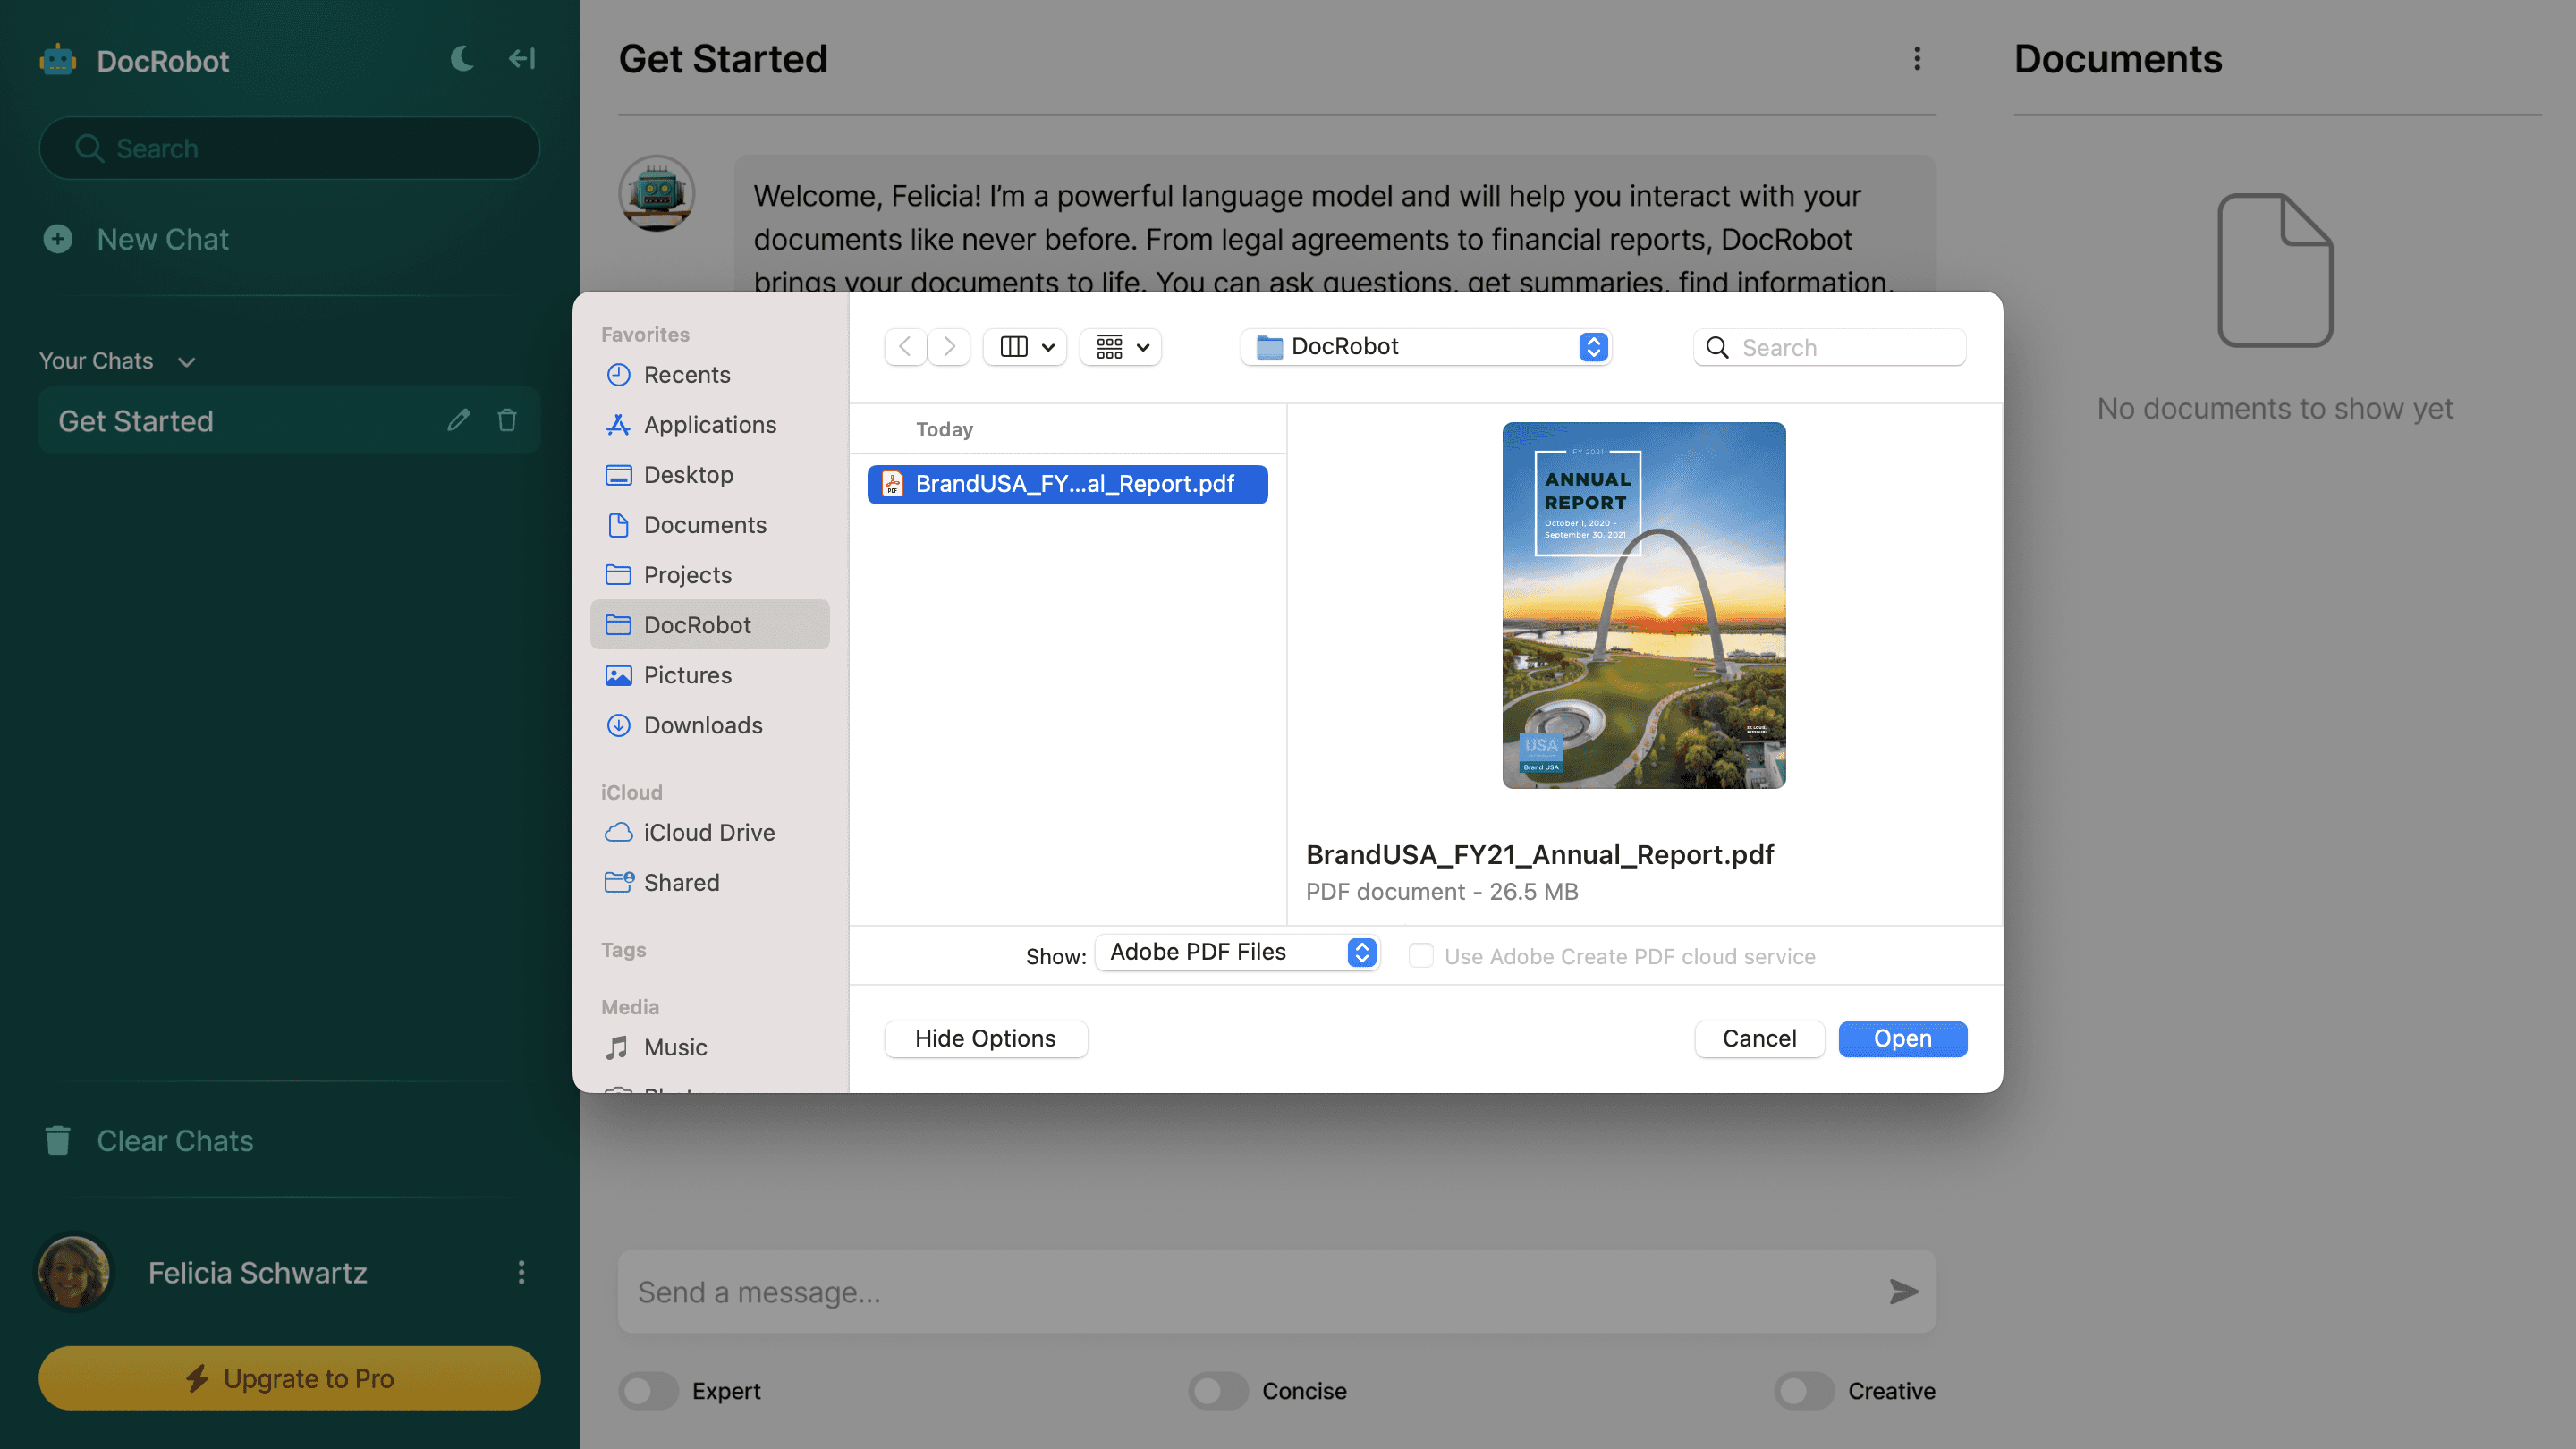Open the Show Adobe PDF Files dropdown
The width and height of the screenshot is (2576, 1449).
(x=1237, y=952)
